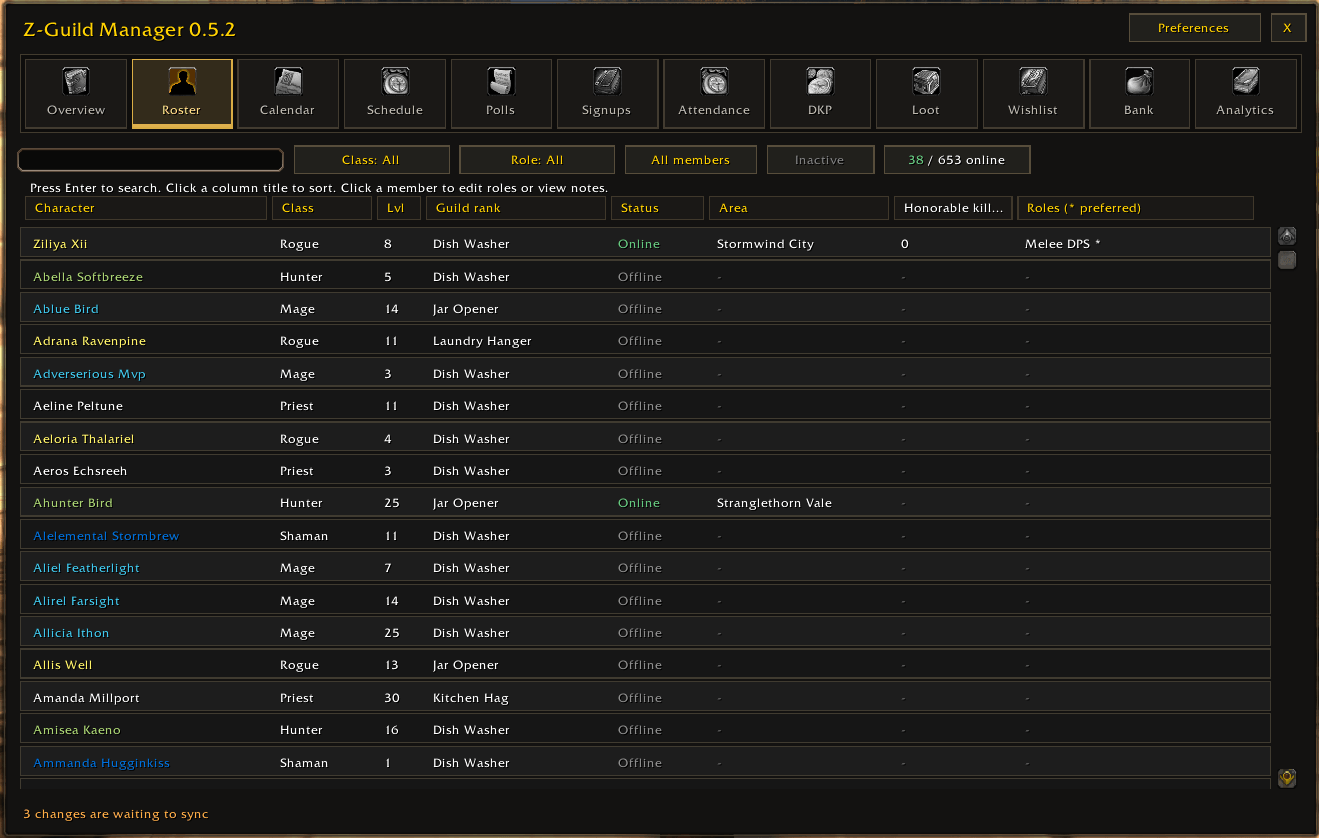Click the 38 / 653 online button
The image size is (1319, 838).
pyautogui.click(x=957, y=160)
